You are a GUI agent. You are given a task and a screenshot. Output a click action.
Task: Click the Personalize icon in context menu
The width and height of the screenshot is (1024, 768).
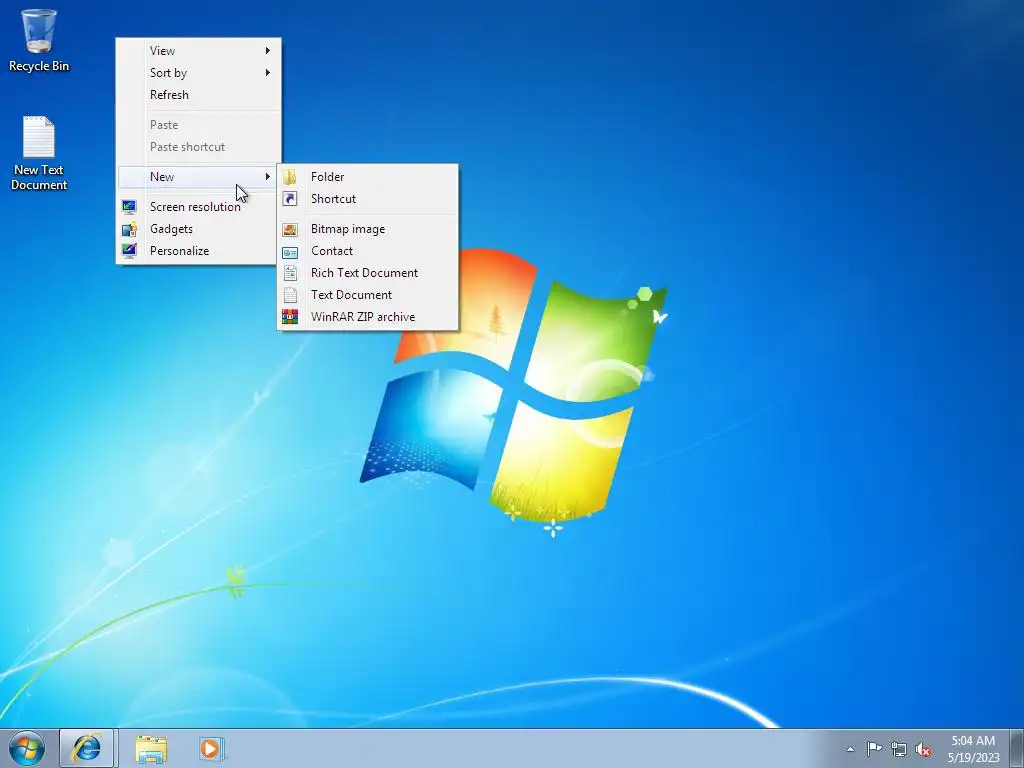[129, 251]
